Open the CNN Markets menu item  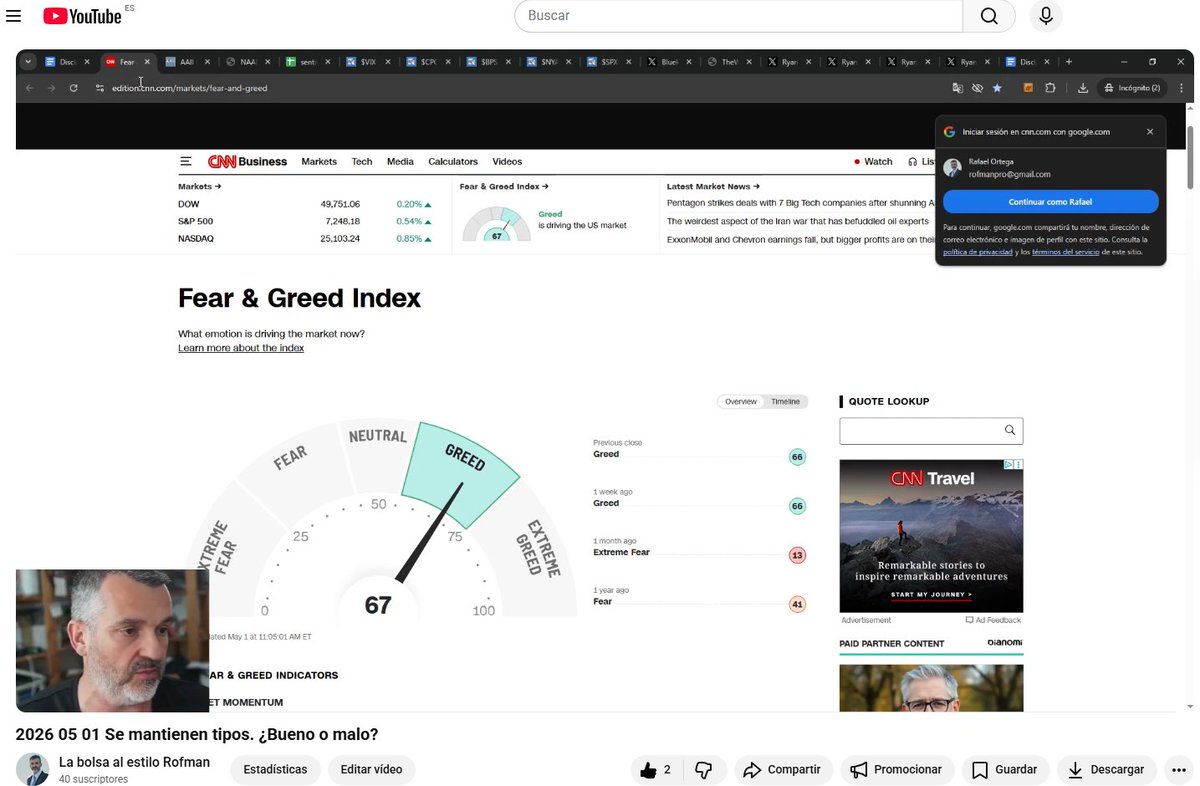click(319, 161)
